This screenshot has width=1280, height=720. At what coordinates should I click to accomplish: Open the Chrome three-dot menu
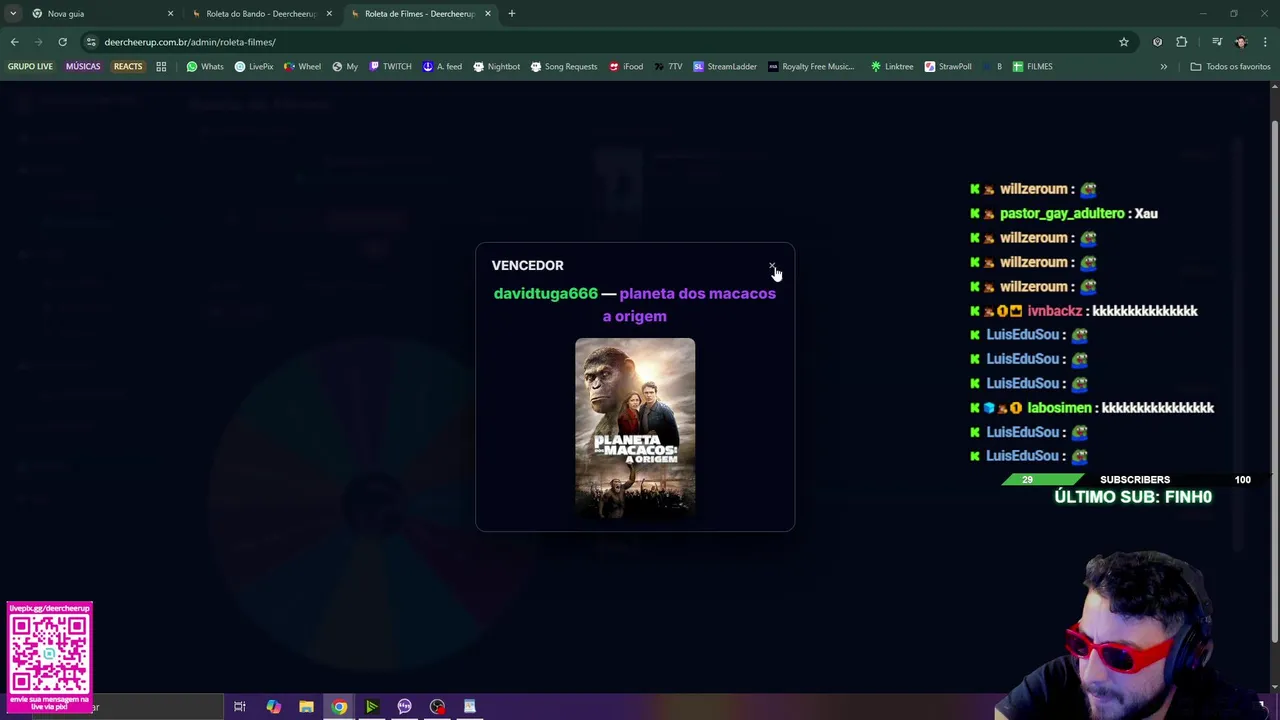click(1266, 42)
